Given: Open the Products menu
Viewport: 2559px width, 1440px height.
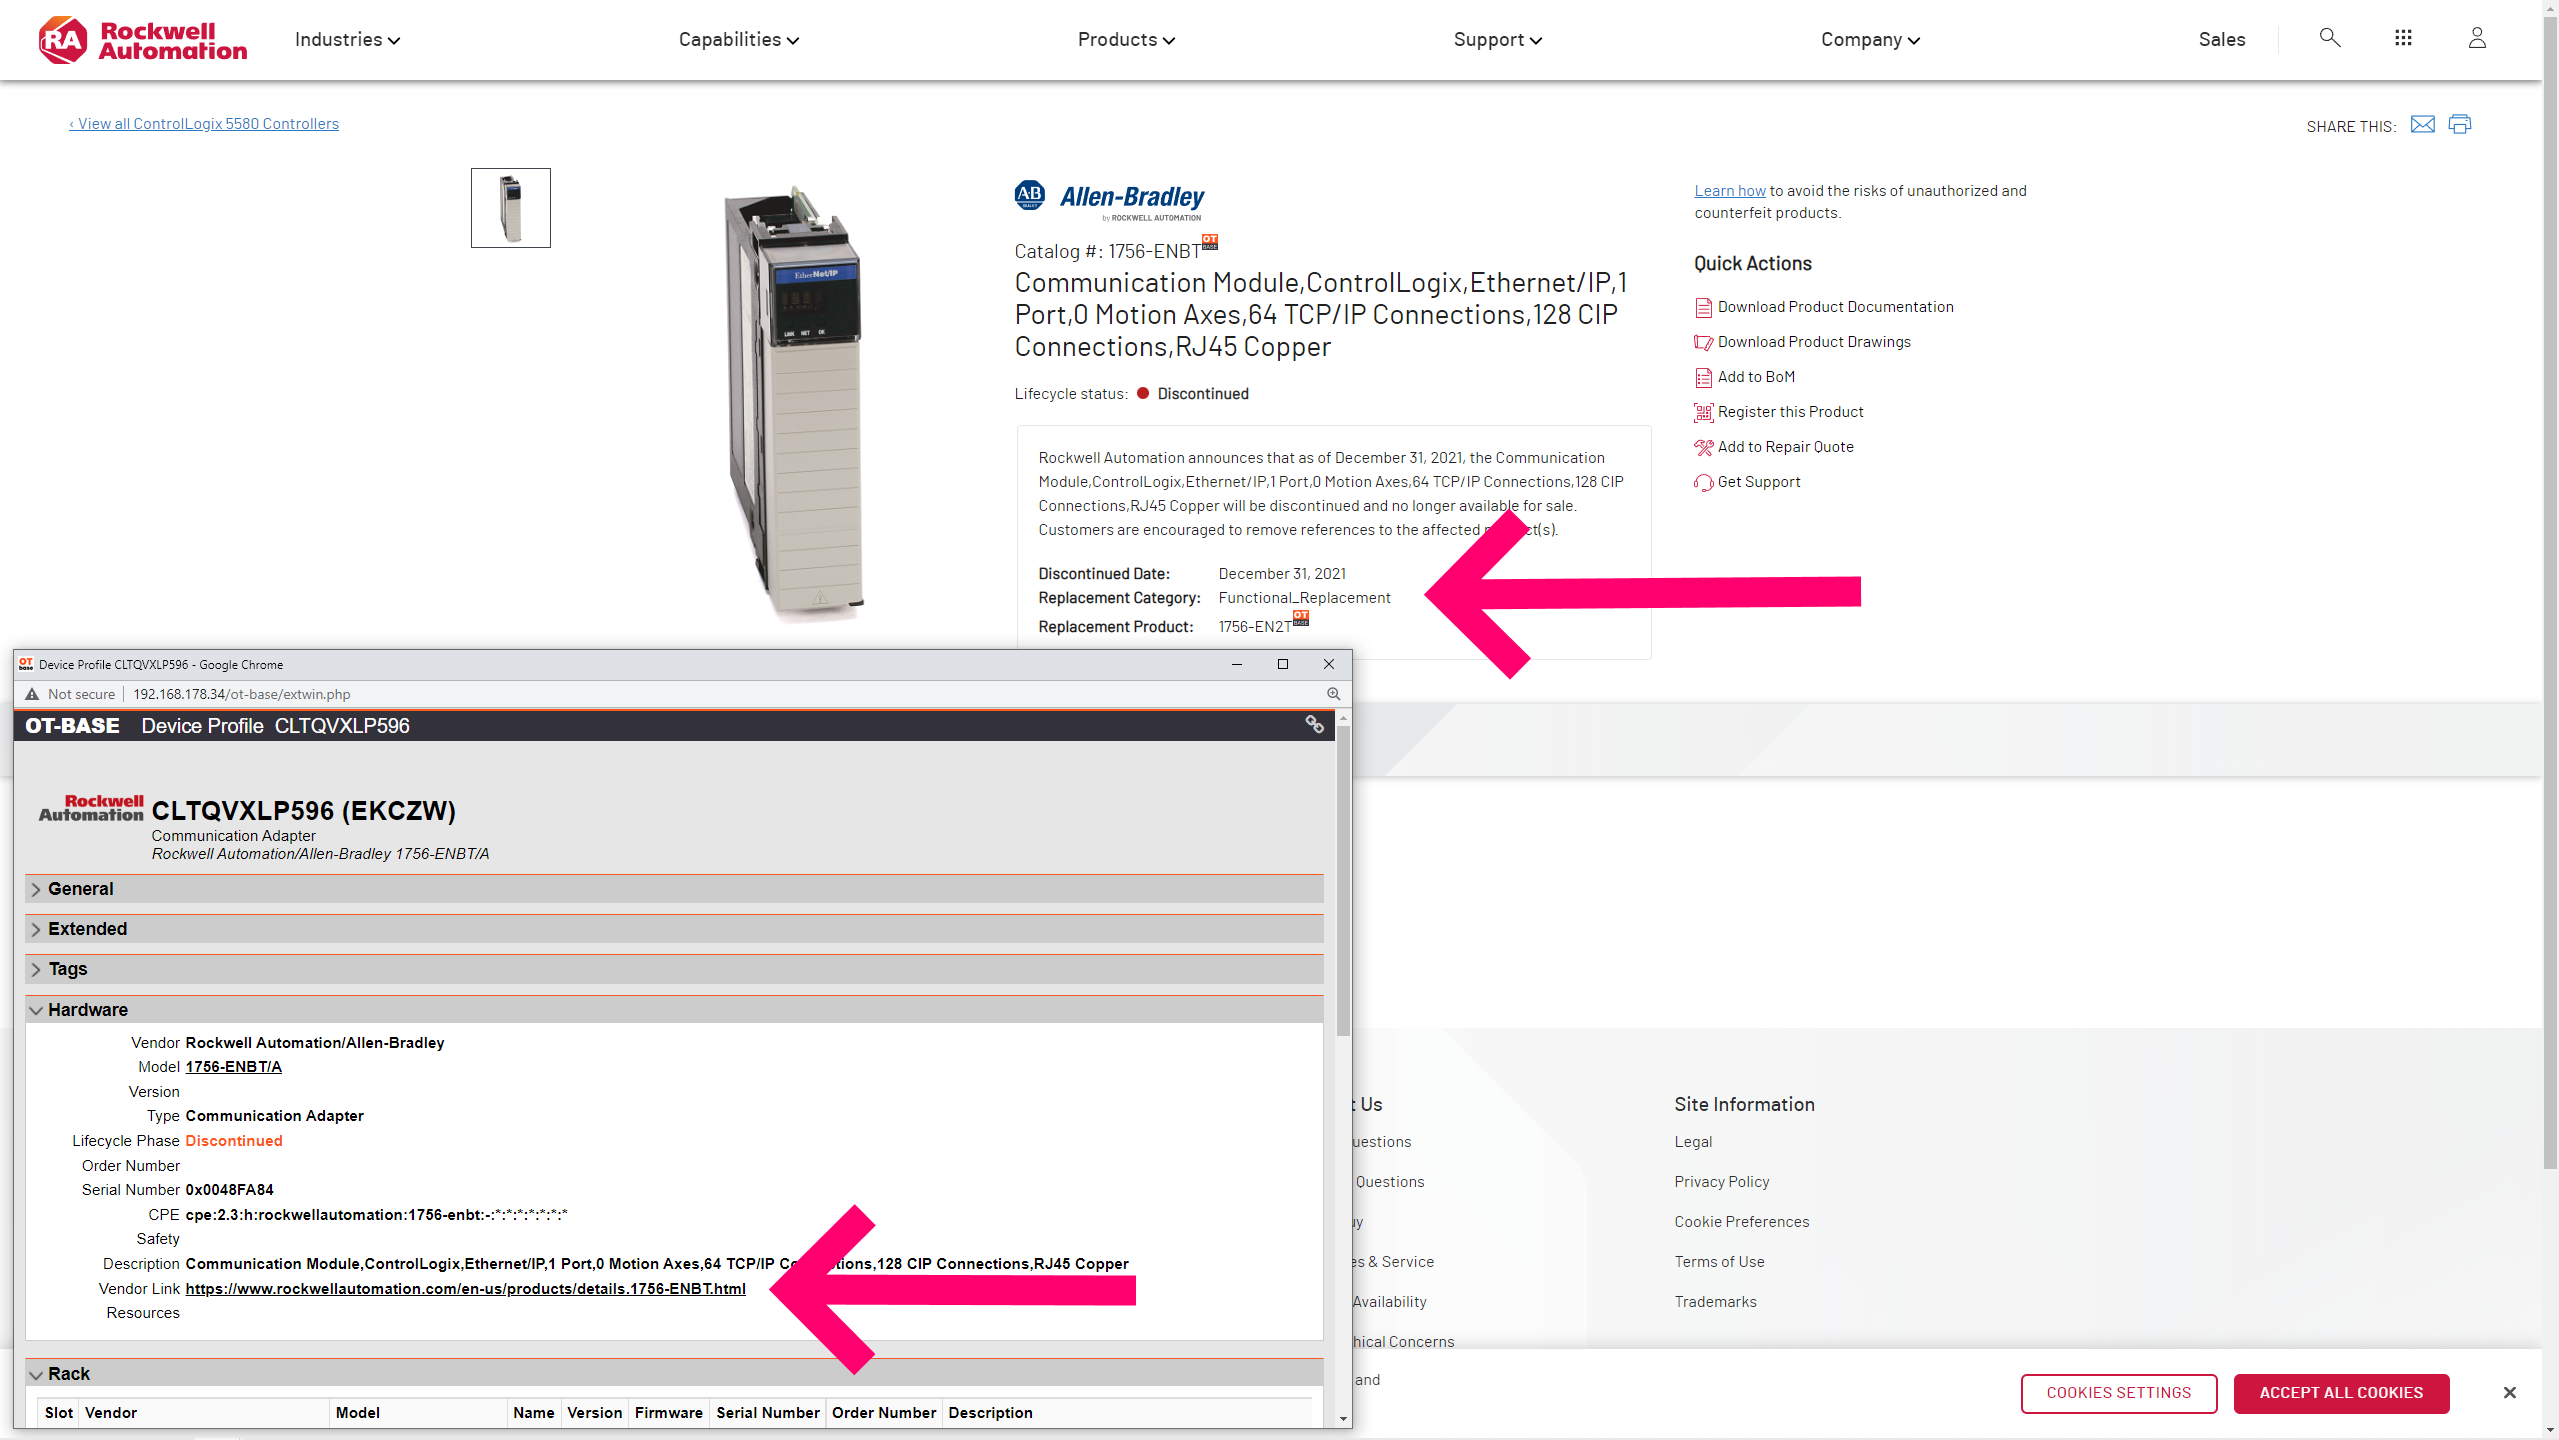Looking at the screenshot, I should pyautogui.click(x=1126, y=40).
